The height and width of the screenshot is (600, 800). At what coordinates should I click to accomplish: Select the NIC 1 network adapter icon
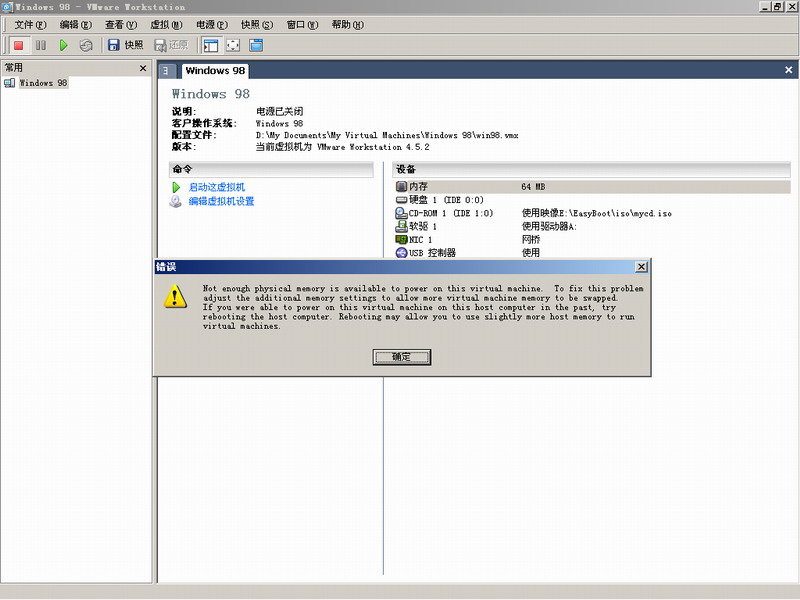[402, 239]
